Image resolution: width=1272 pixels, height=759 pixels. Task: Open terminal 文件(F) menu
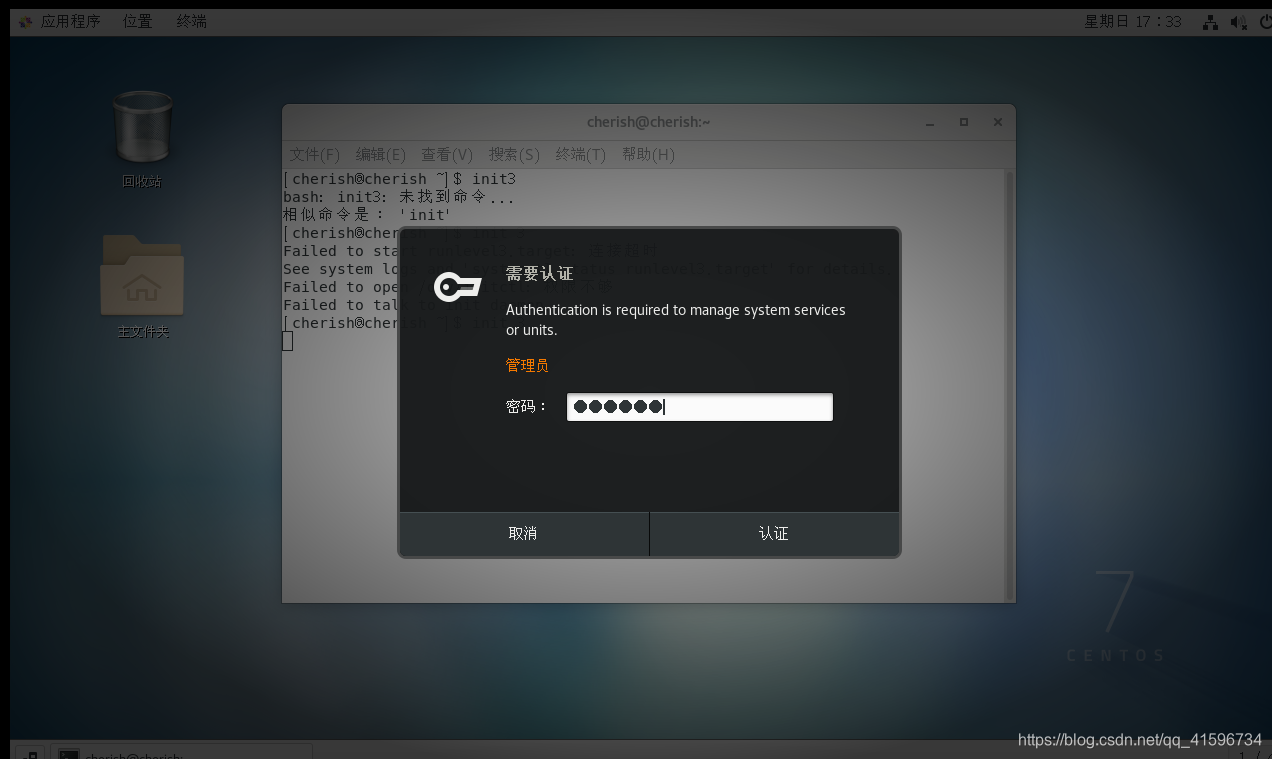(315, 154)
